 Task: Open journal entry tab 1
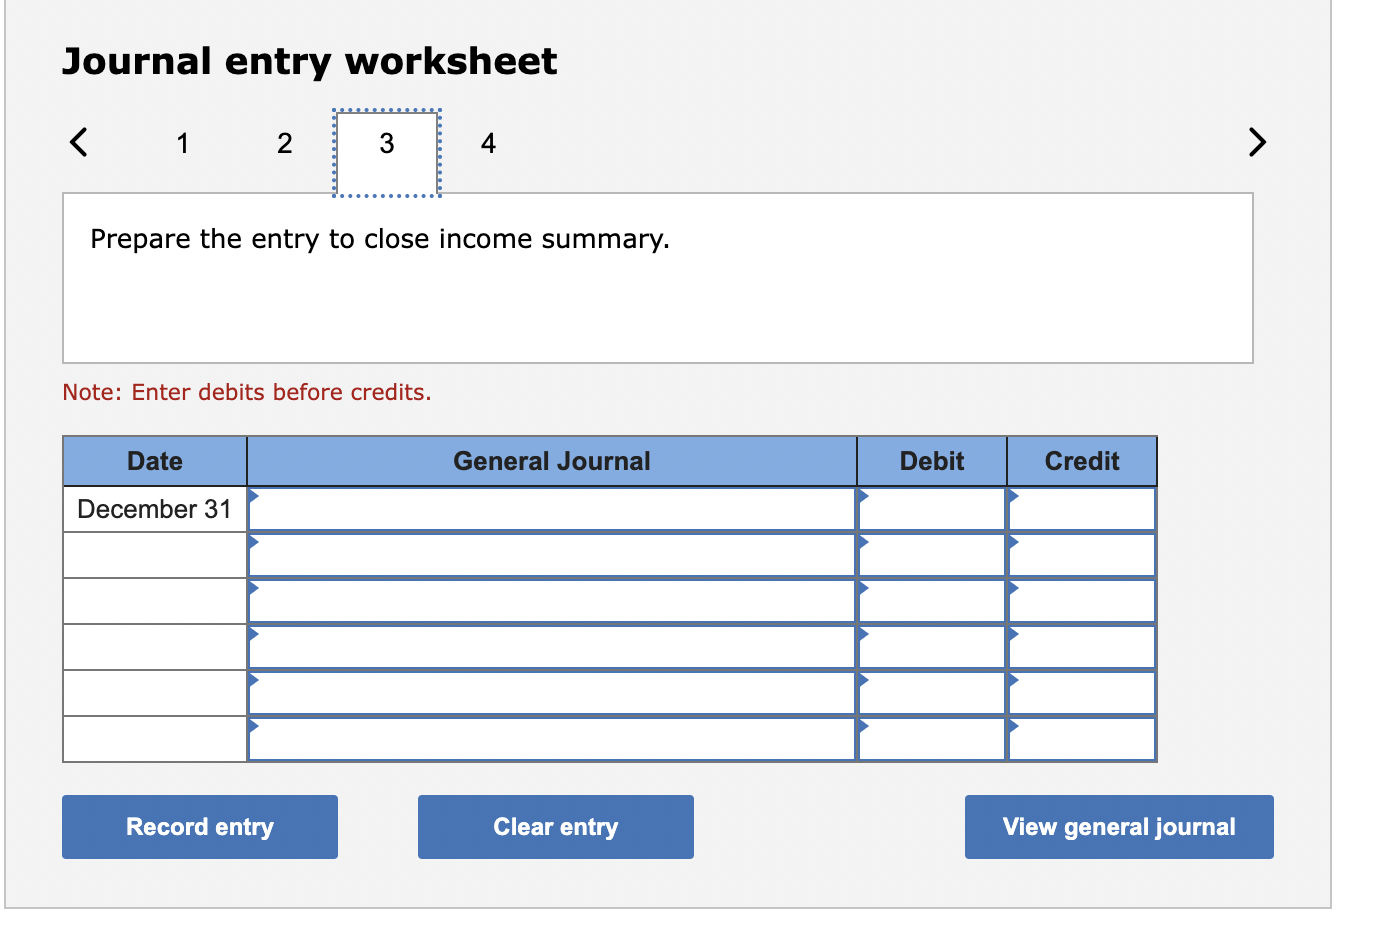tap(183, 143)
